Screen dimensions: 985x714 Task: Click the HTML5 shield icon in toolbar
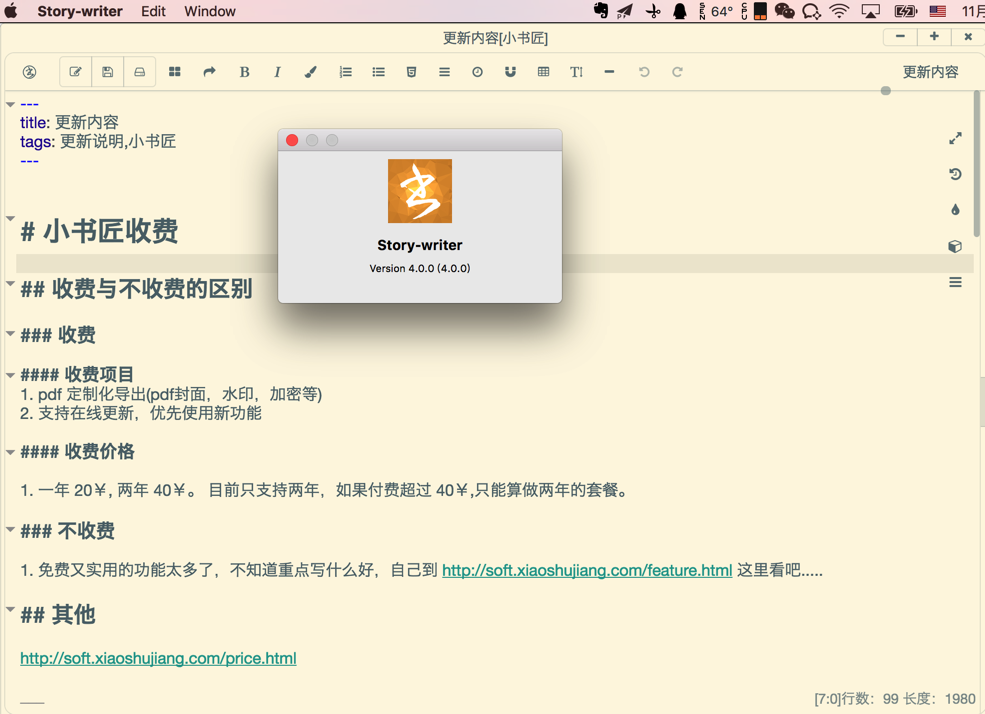tap(411, 72)
